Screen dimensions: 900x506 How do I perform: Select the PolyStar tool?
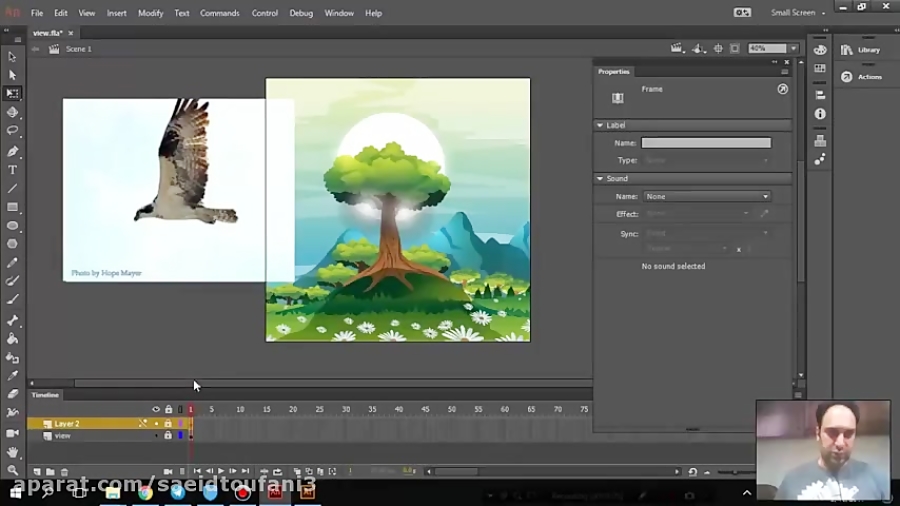tap(12, 244)
